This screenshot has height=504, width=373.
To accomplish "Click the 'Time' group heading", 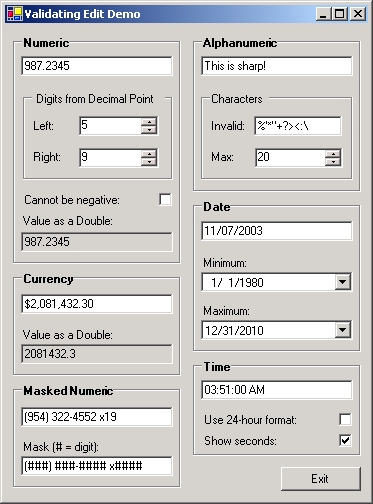I will [217, 367].
